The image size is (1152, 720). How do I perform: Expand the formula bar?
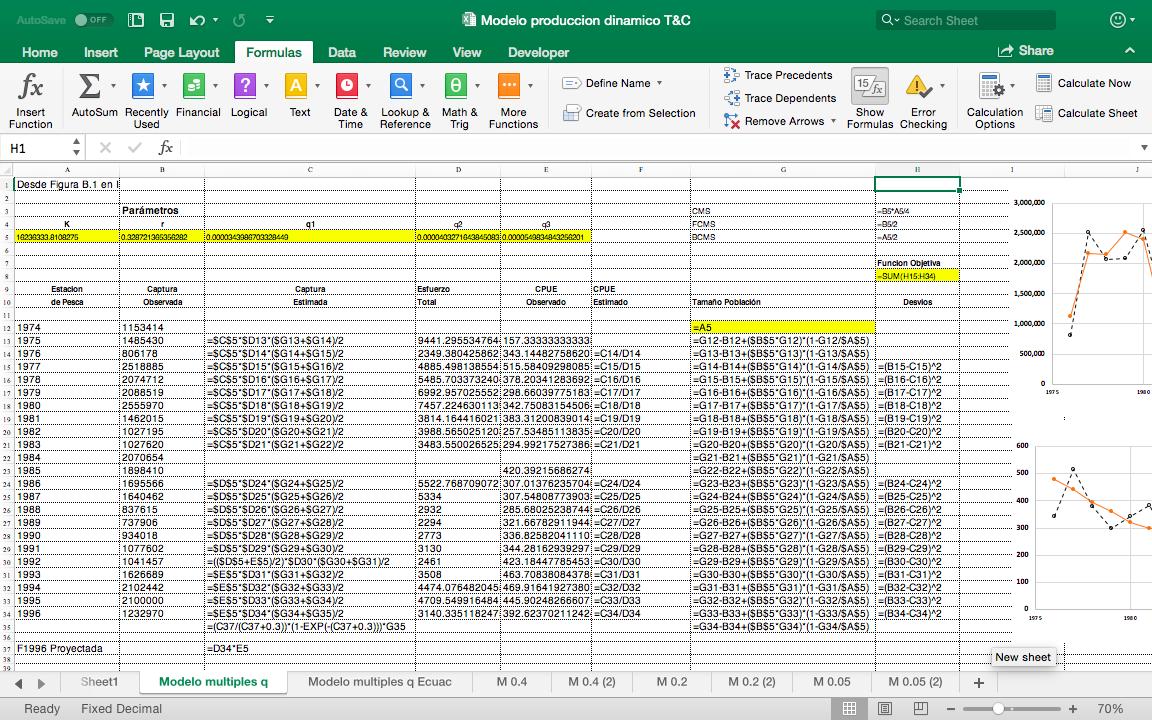[1144, 148]
